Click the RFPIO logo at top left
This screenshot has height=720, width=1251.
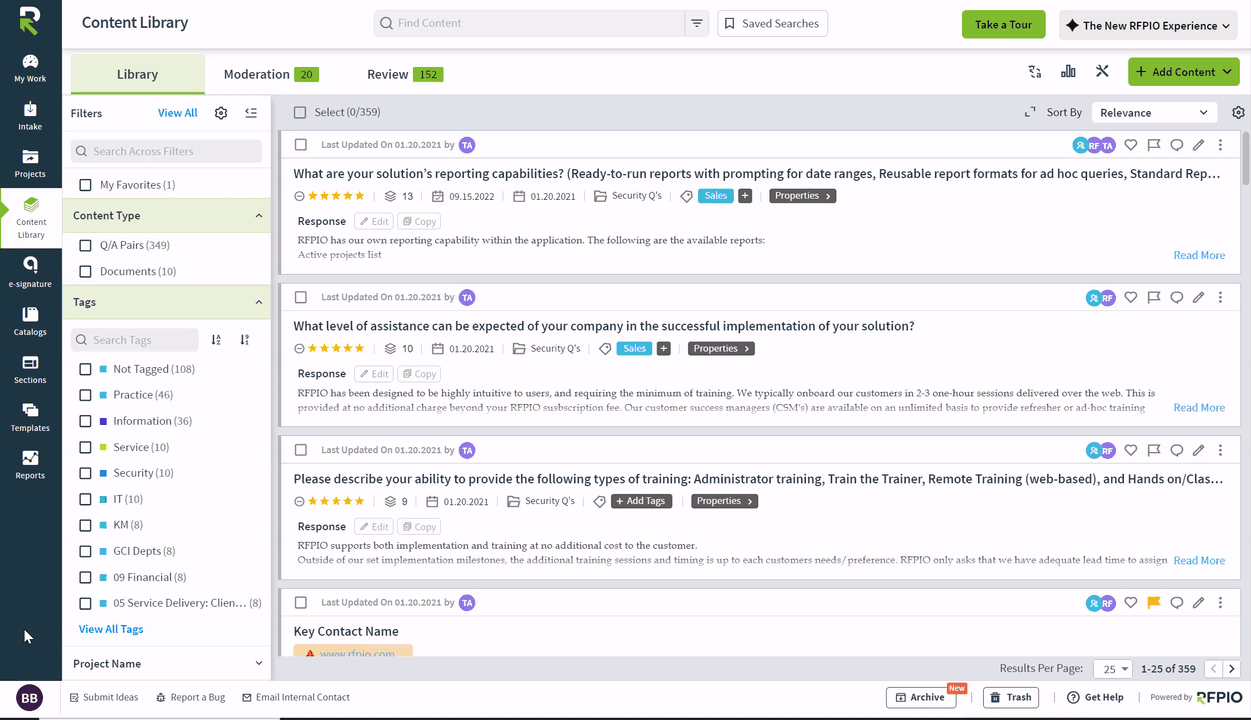[30, 22]
